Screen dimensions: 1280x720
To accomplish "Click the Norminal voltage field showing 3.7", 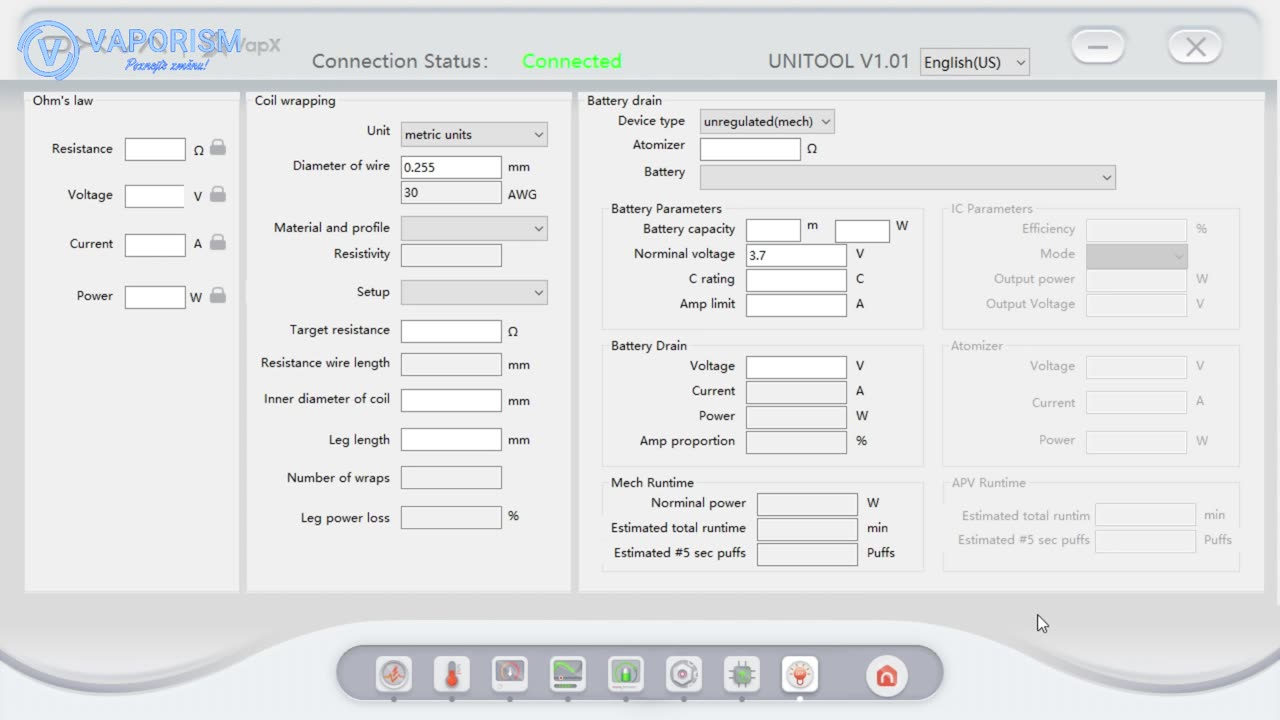I will [x=796, y=255].
